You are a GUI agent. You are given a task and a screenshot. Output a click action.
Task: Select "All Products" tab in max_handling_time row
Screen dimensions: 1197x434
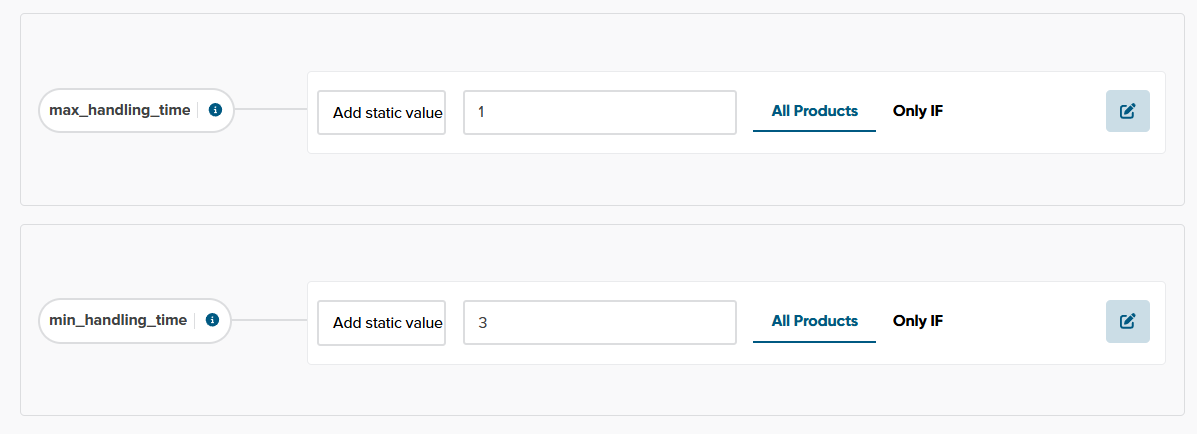(814, 111)
